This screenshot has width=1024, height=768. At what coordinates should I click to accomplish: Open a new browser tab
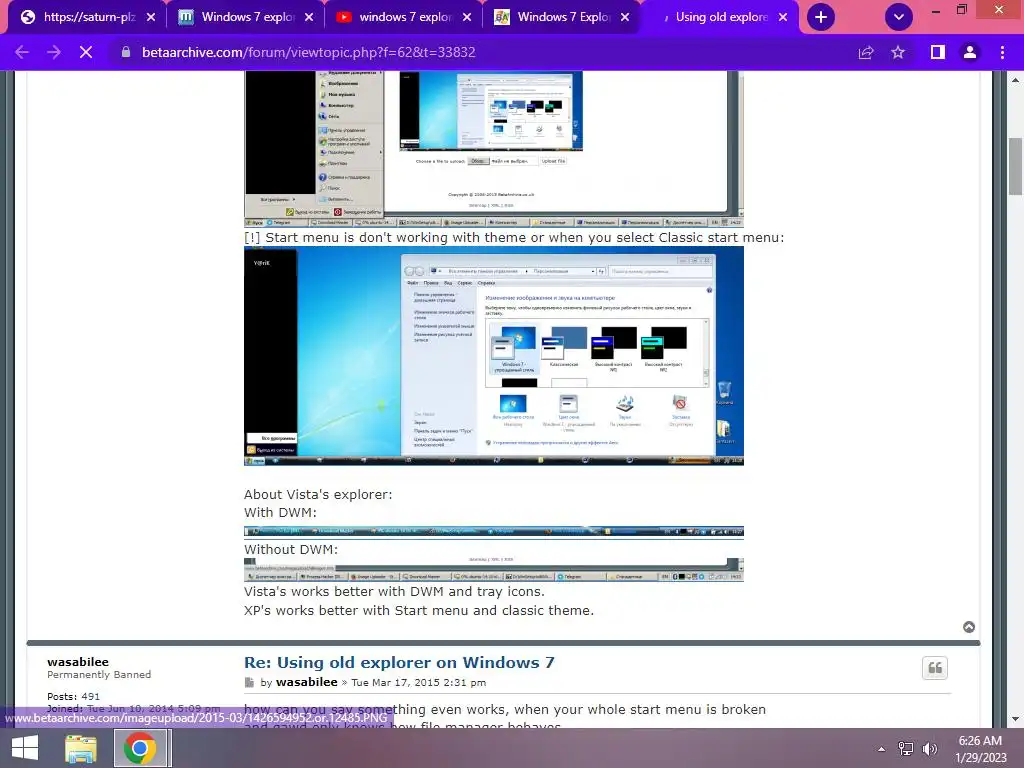click(x=821, y=17)
